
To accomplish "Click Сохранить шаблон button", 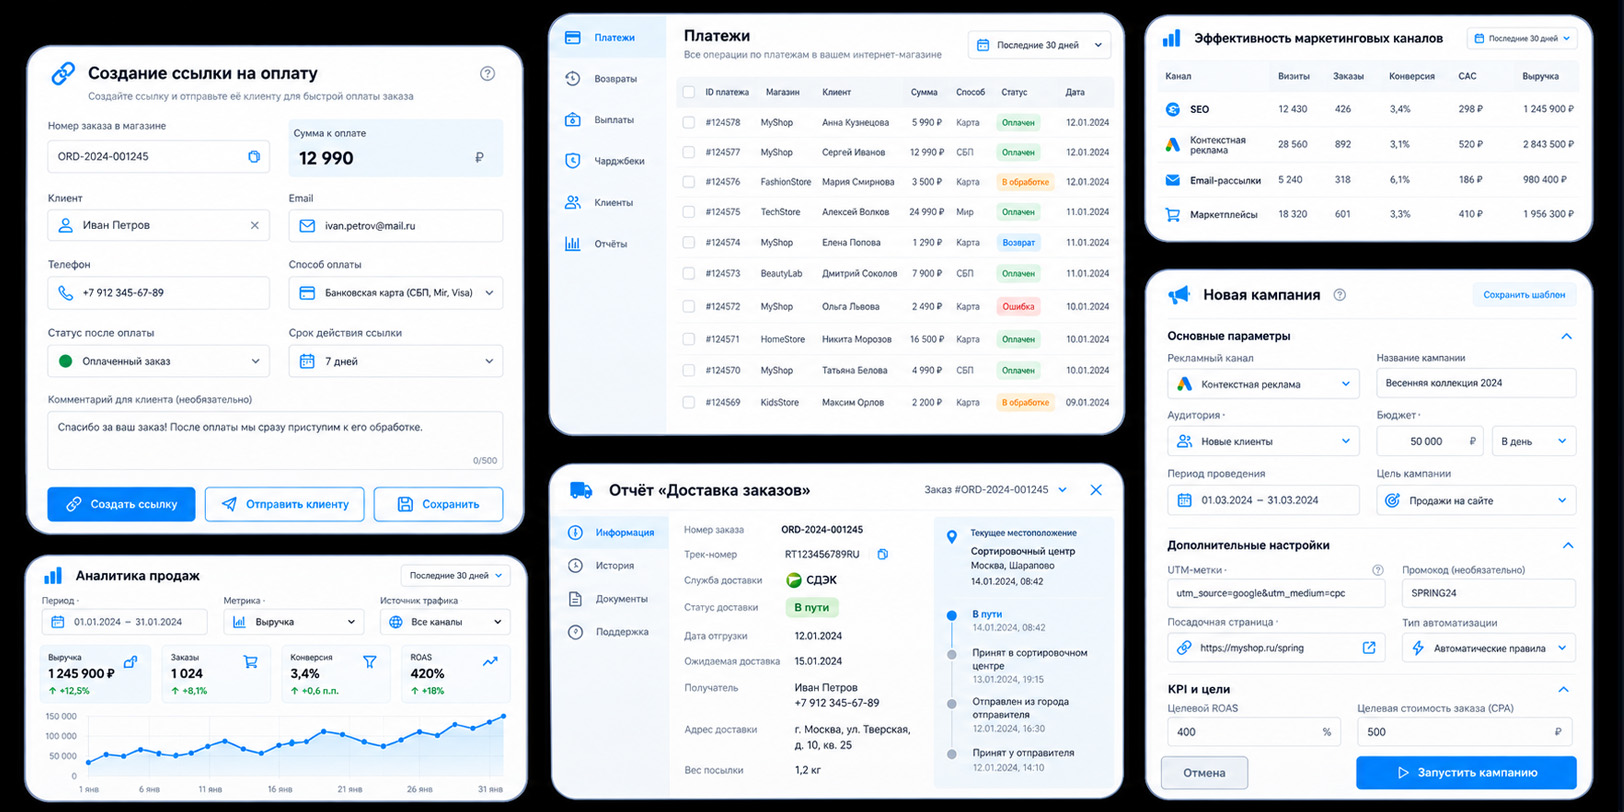I will (1524, 295).
